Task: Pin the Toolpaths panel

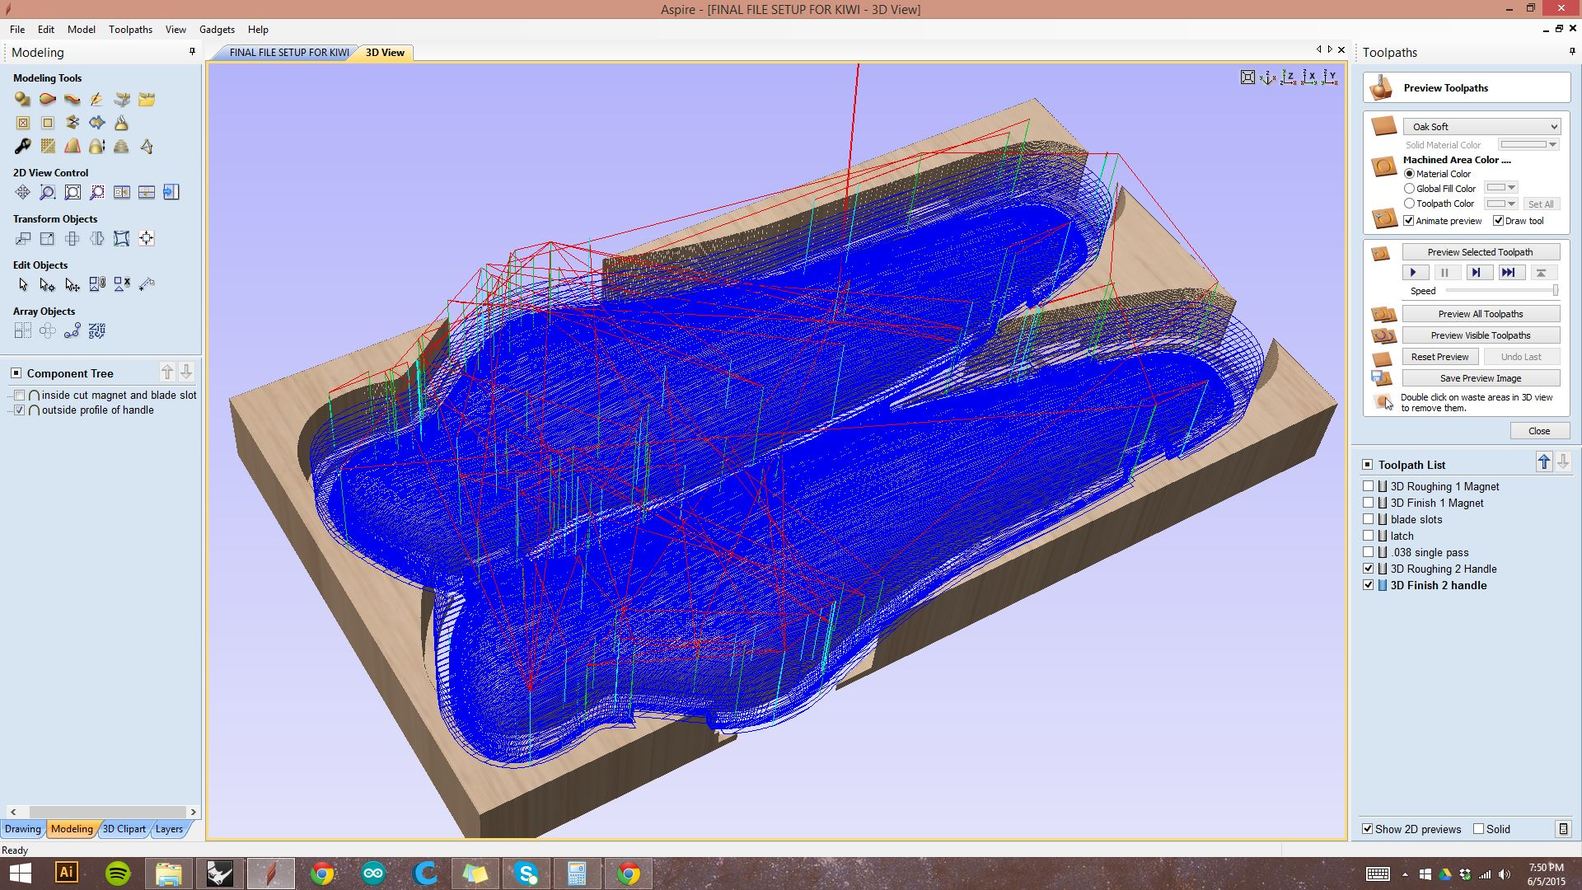Action: [1572, 52]
